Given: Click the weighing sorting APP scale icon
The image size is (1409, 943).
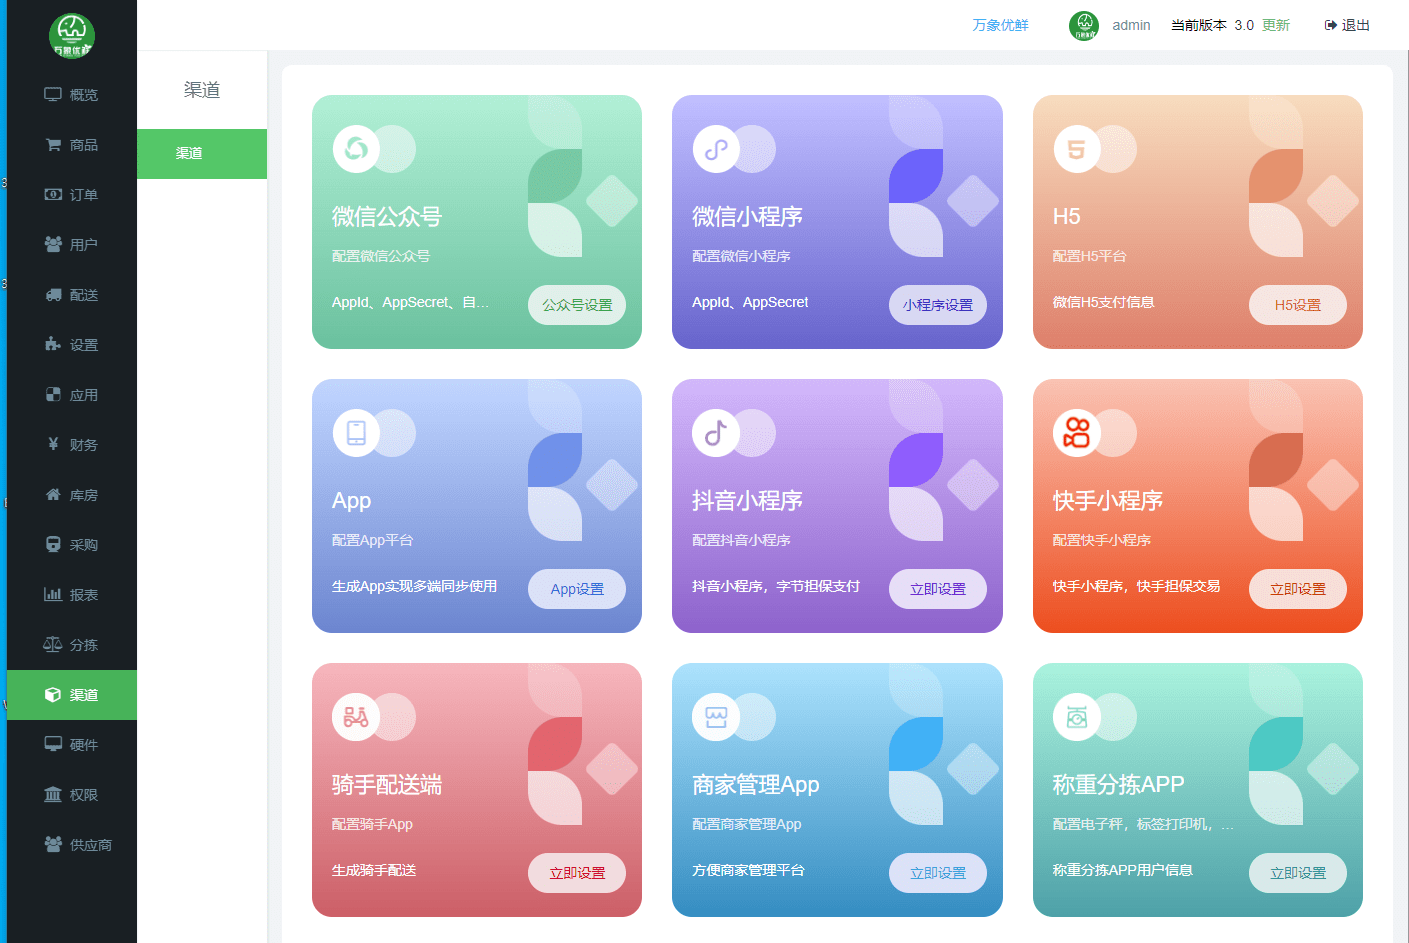Looking at the screenshot, I should [x=1077, y=717].
